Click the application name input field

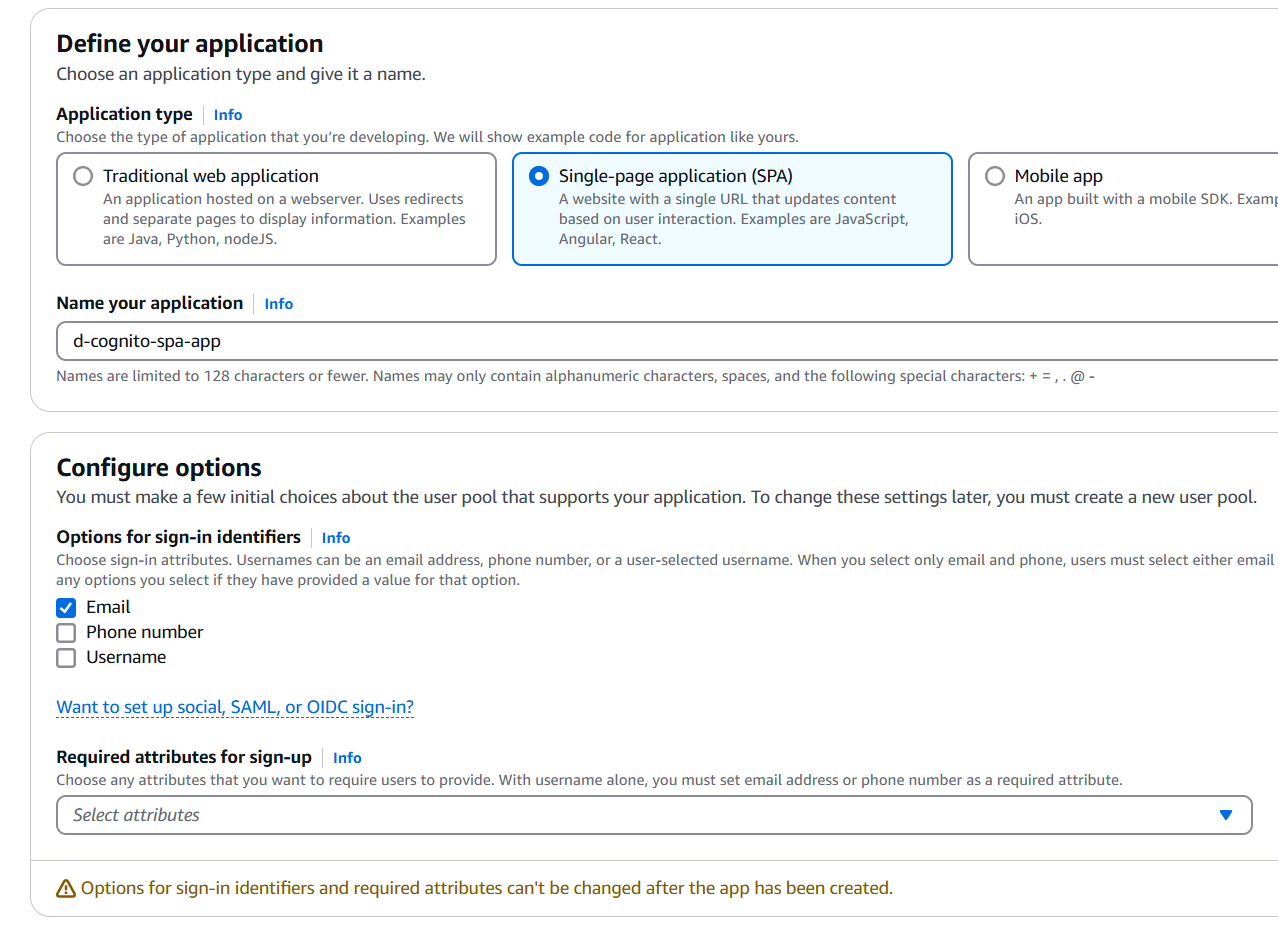coord(660,341)
